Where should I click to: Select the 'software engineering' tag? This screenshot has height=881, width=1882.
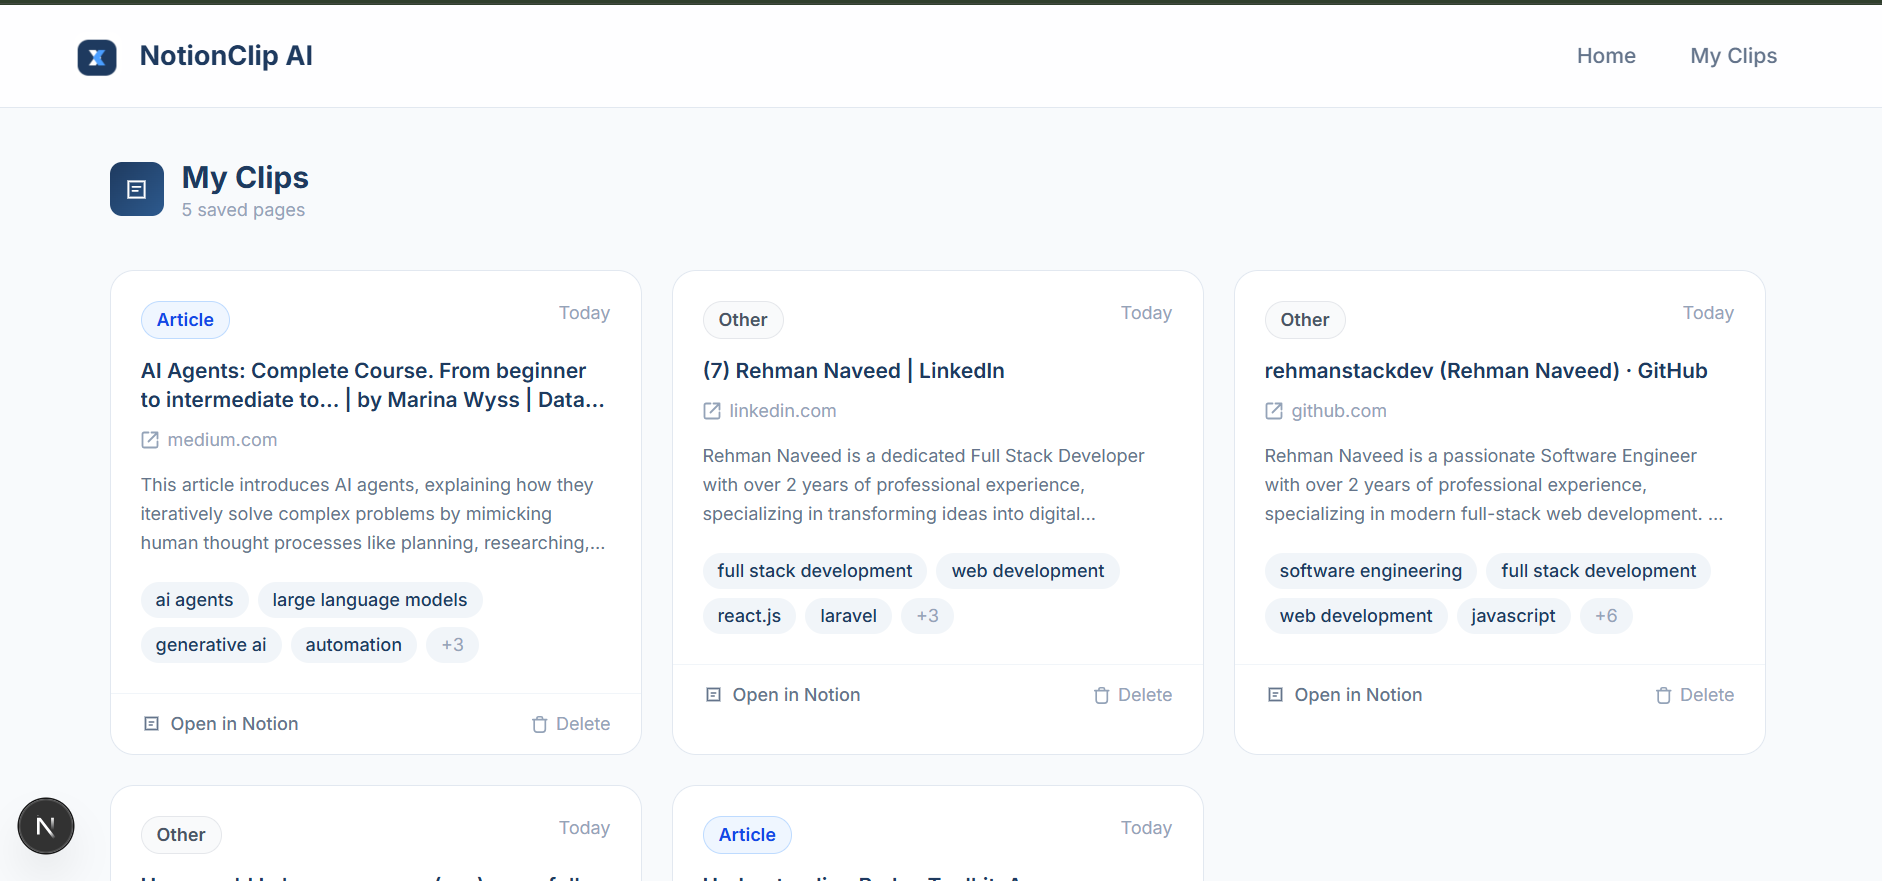1371,571
